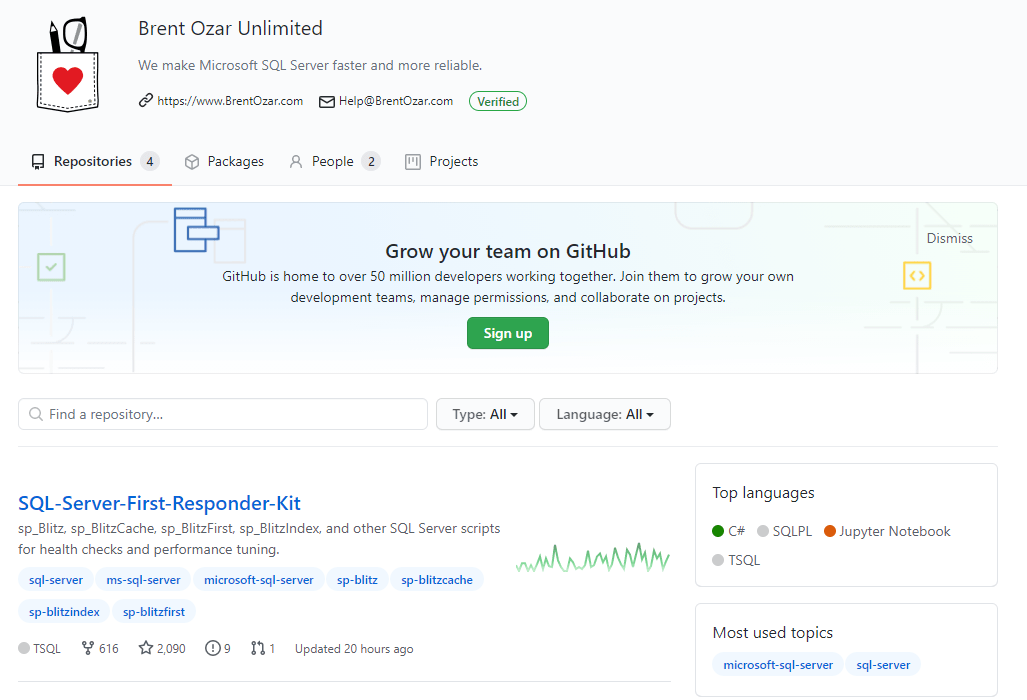Screen dimensions: 1027x700
Task: Open the Projects tab
Action: point(441,162)
